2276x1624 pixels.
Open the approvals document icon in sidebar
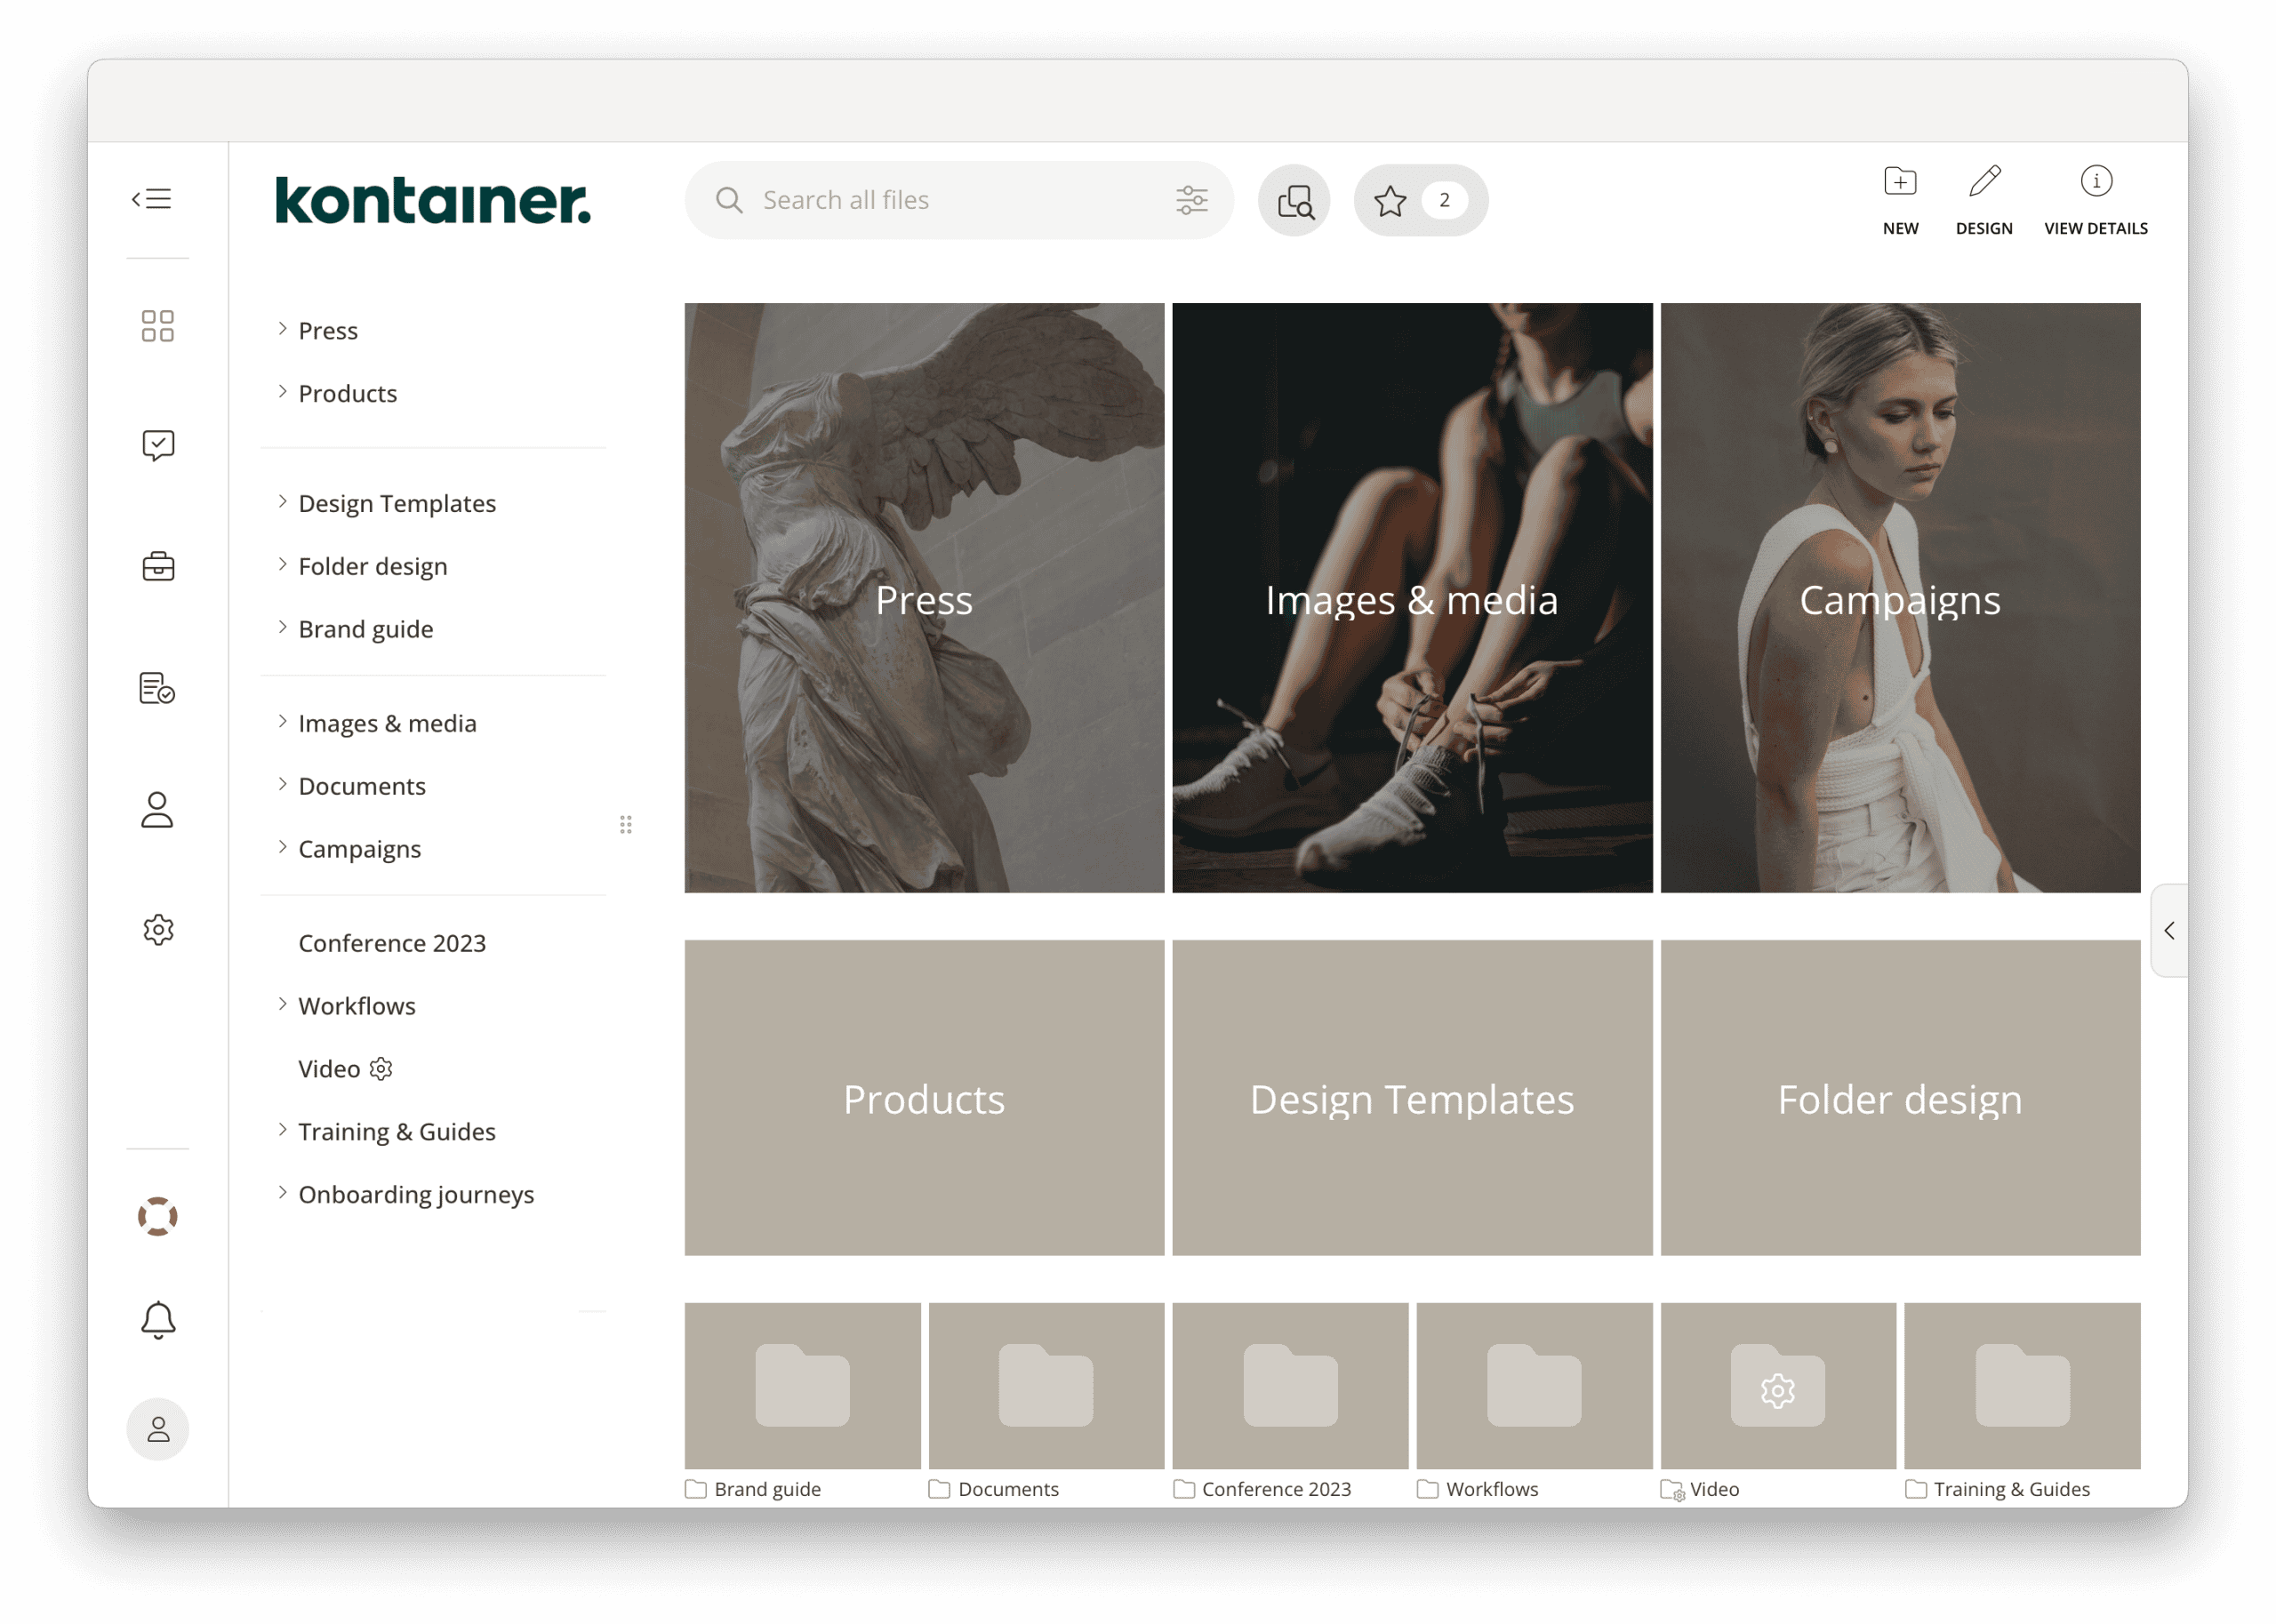[157, 688]
